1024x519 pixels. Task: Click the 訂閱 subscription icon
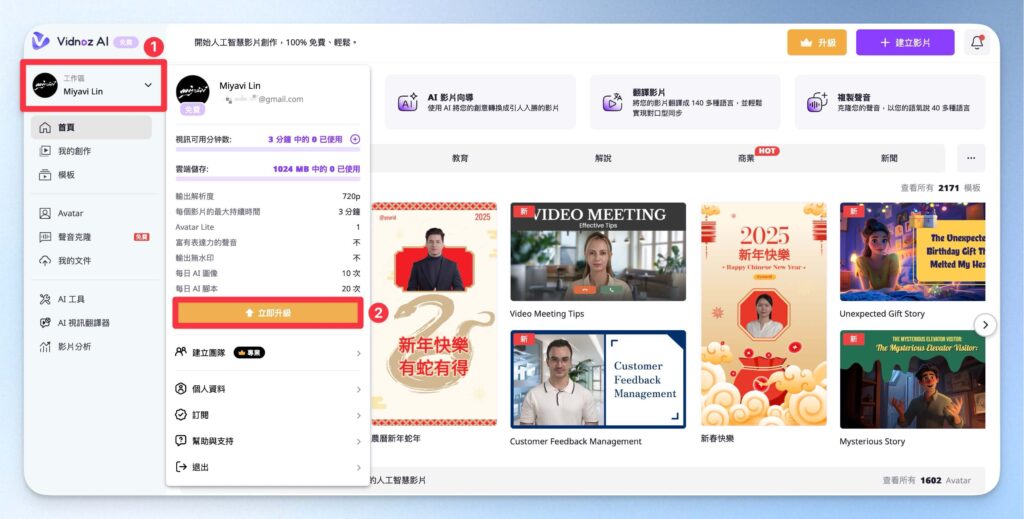tap(181, 415)
